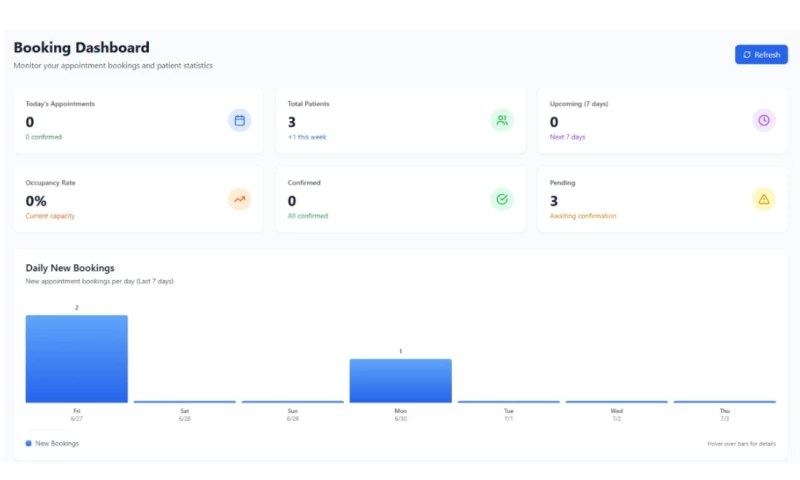Select the Friday 6/27 bar in chart
The image size is (800, 480).
[77, 359]
